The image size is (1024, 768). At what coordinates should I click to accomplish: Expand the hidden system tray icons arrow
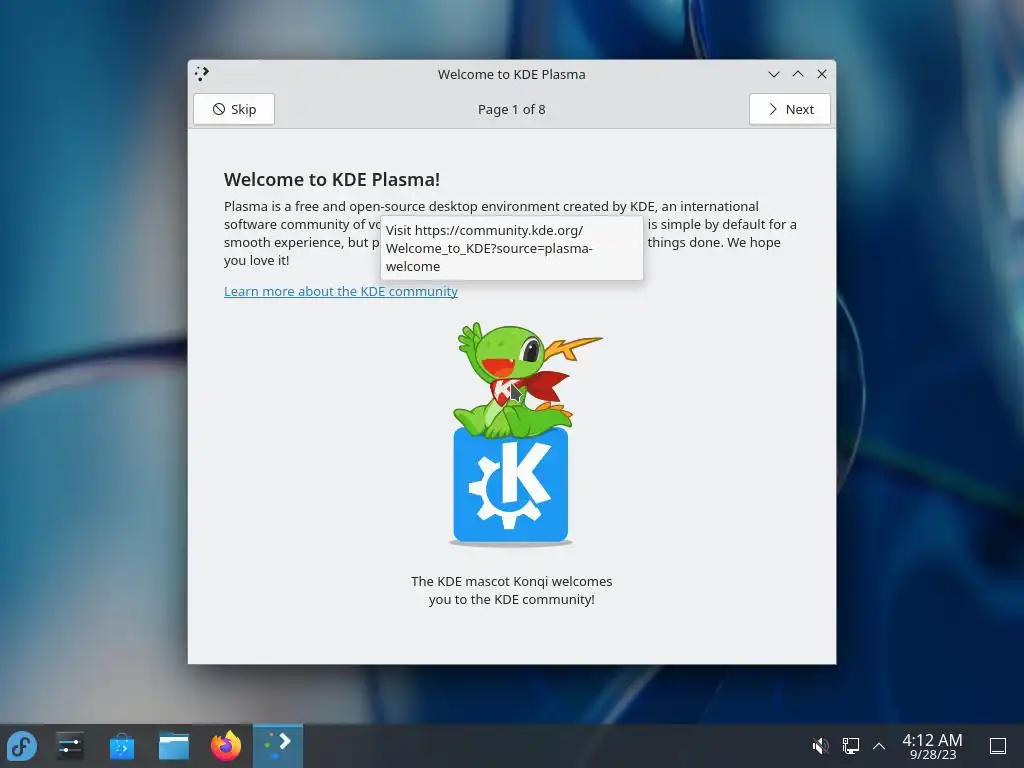(879, 746)
